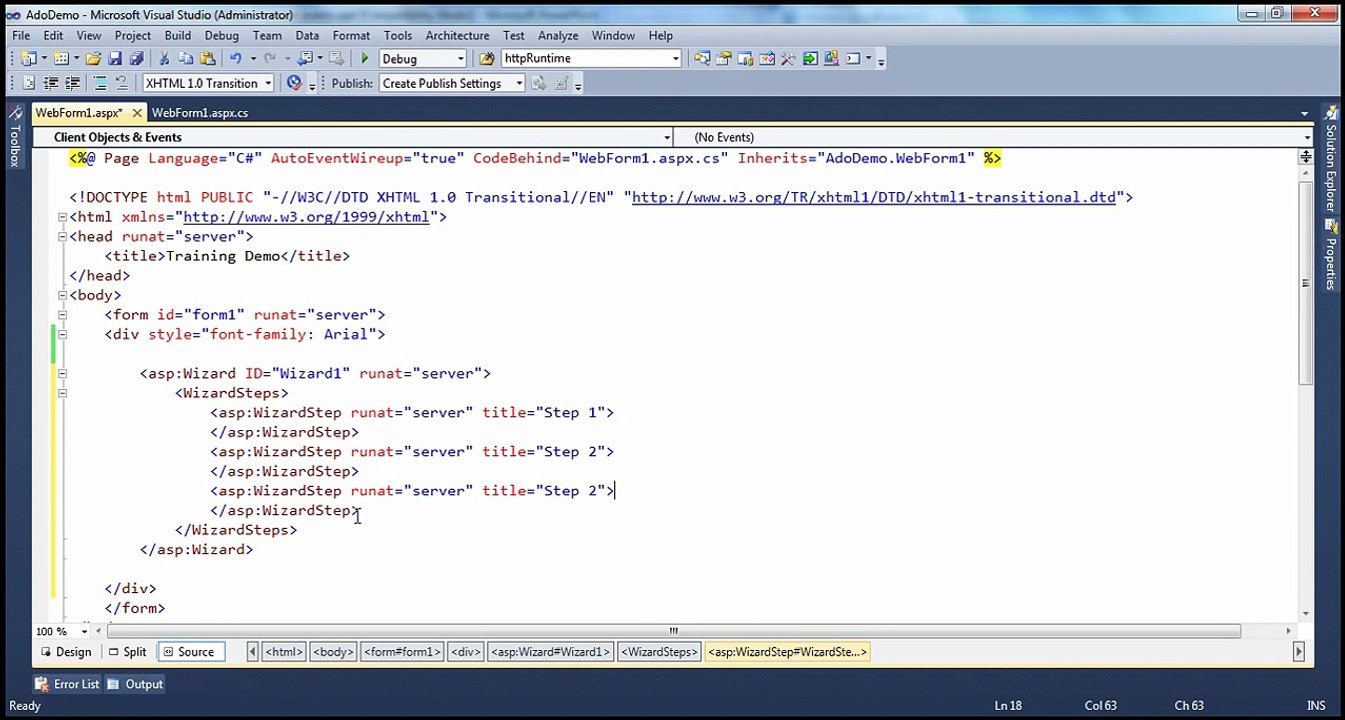Open the Create Publish Settings dropdown
This screenshot has height=720, width=1345.
518,84
